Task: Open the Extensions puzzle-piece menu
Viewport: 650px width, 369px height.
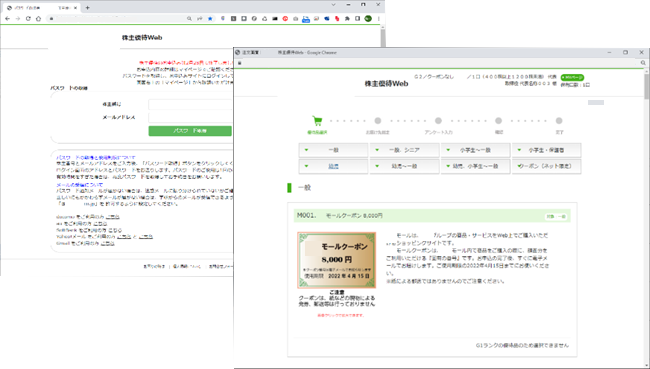Action: click(347, 19)
